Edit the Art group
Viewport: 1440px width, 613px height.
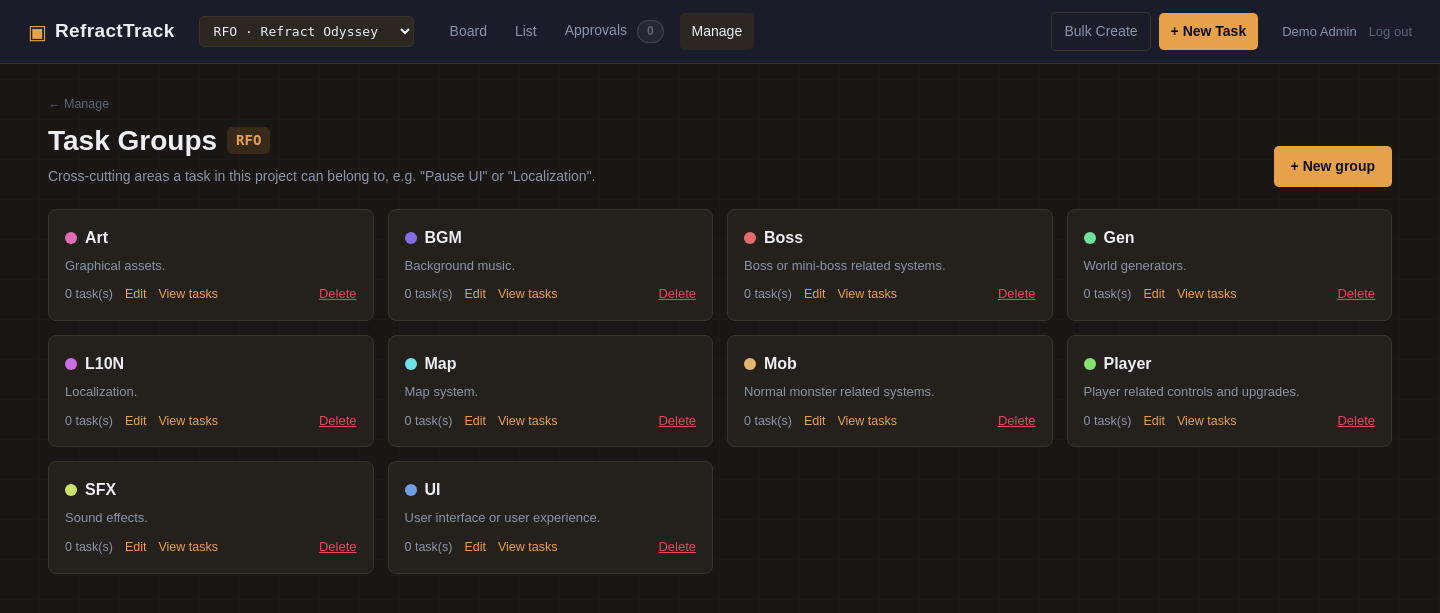click(x=136, y=294)
